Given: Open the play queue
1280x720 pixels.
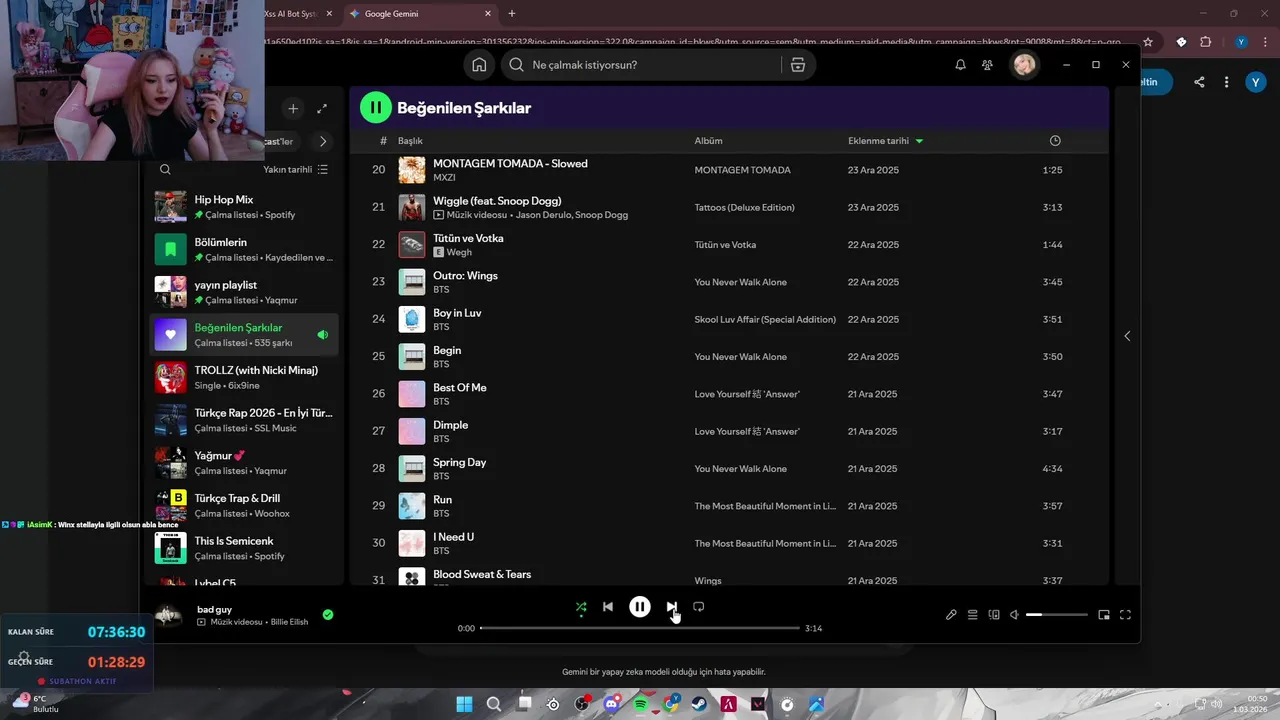Looking at the screenshot, I should coord(972,615).
